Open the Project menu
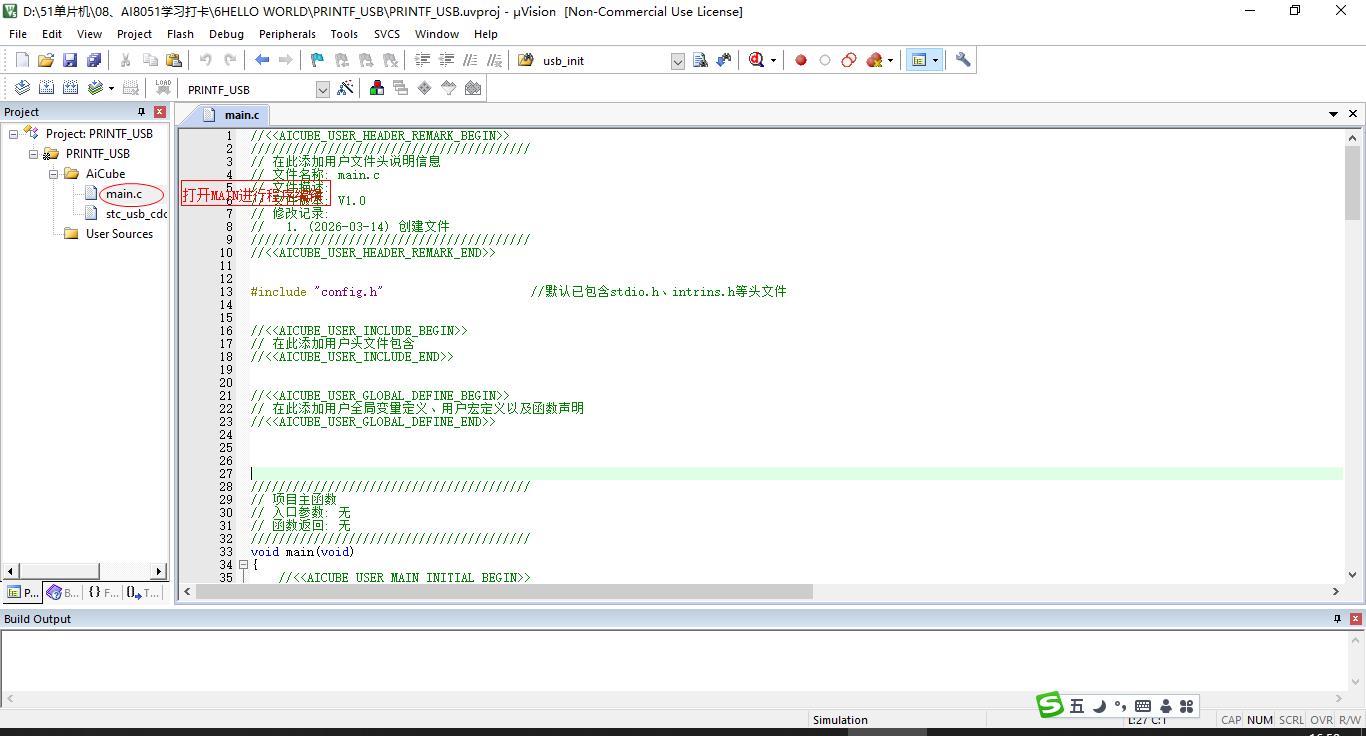 (134, 34)
